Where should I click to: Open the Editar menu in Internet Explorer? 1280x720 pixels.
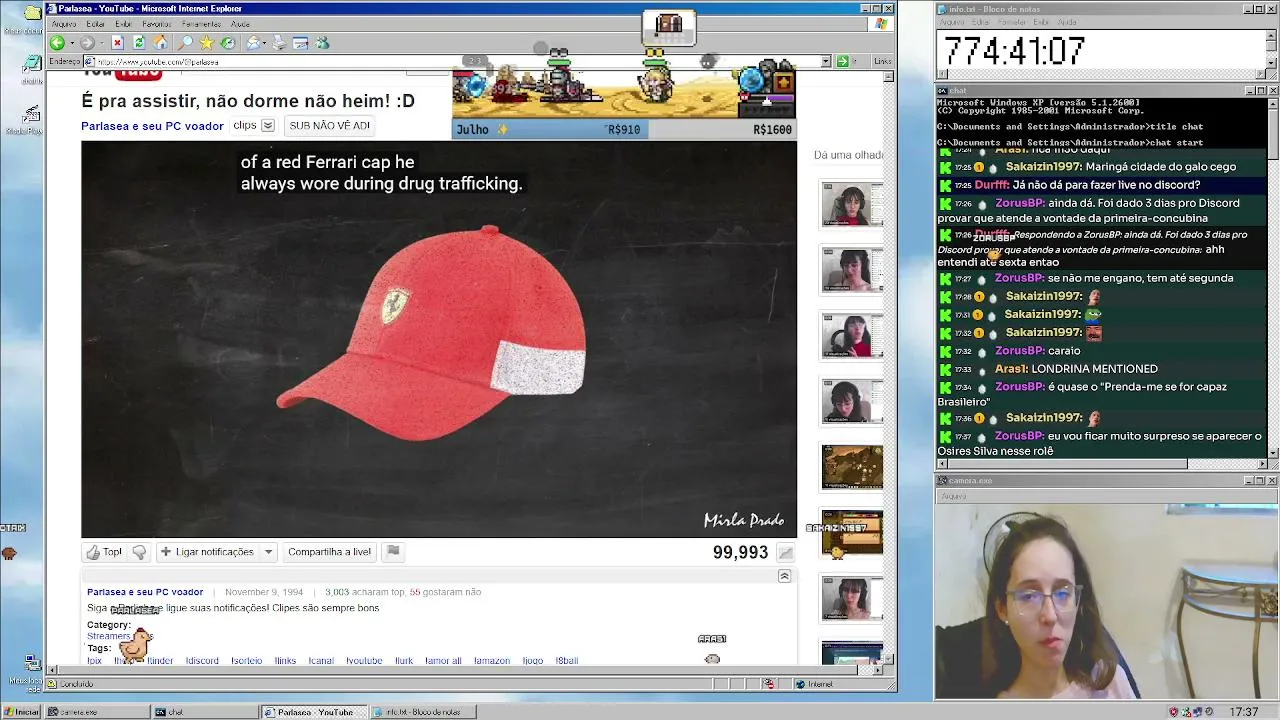point(96,24)
